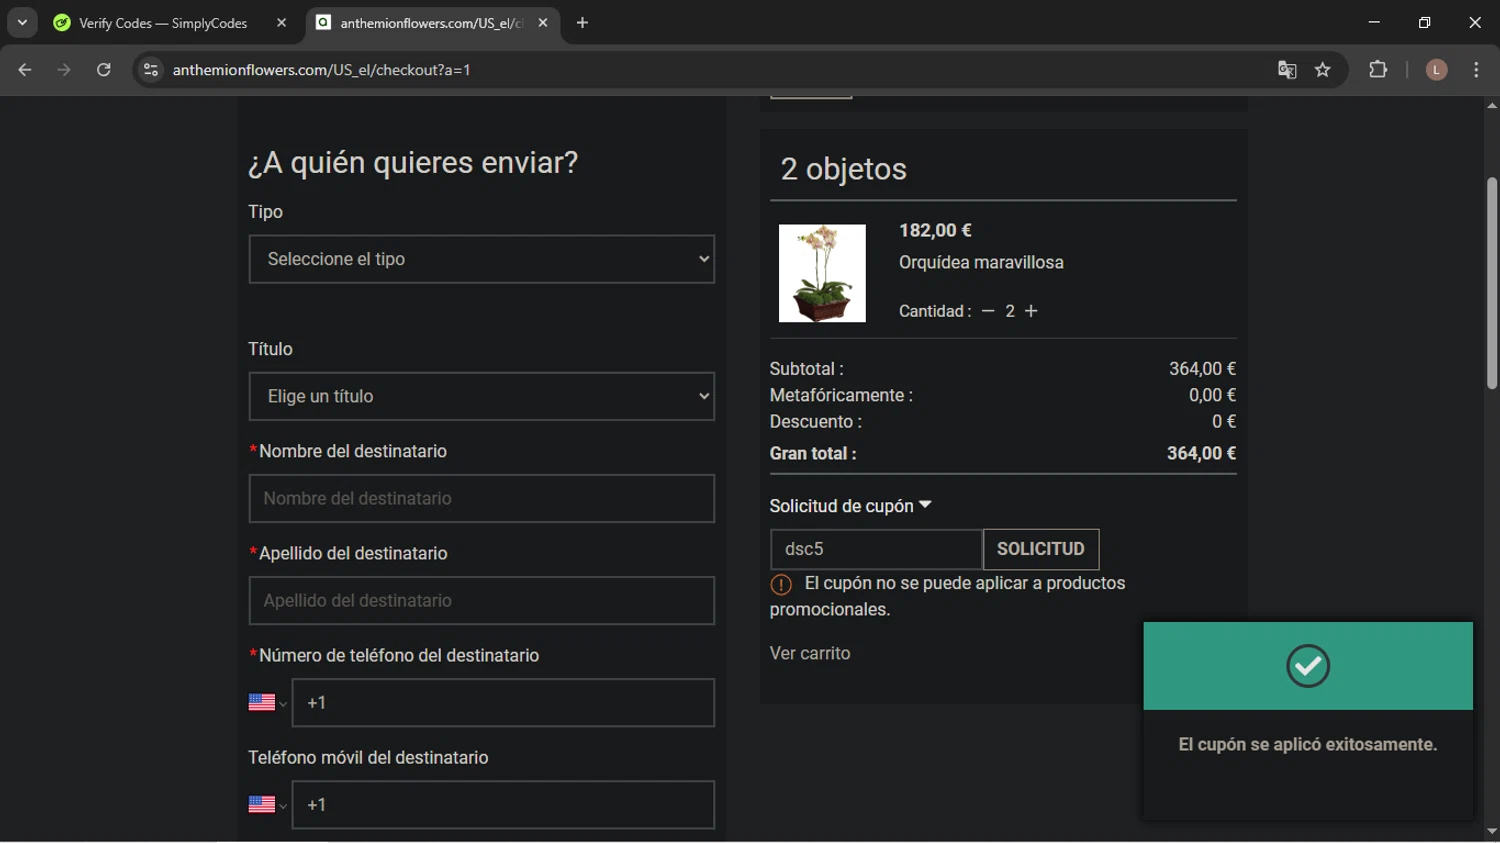Reload the checkout page
The height and width of the screenshot is (843, 1500).
point(103,70)
